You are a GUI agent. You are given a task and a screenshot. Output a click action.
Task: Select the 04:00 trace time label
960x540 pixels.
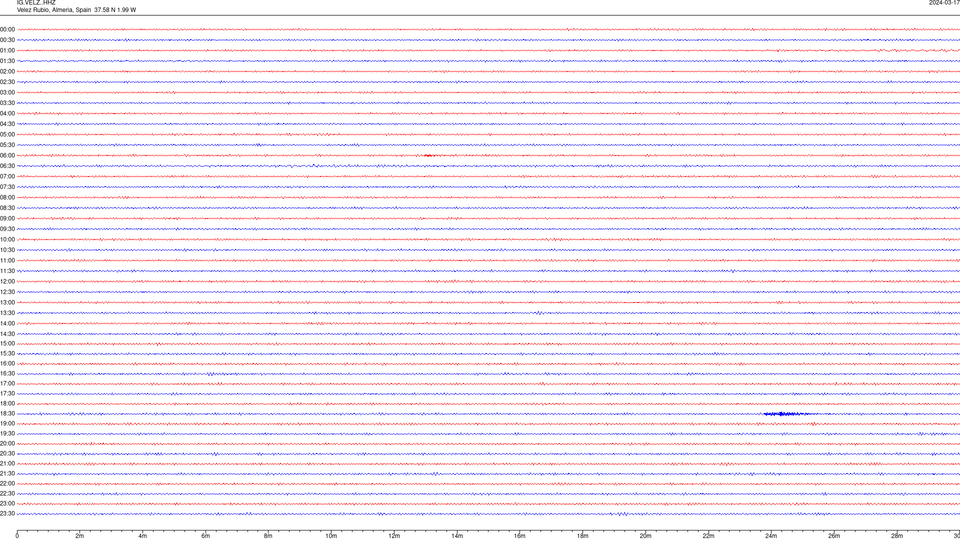7,113
